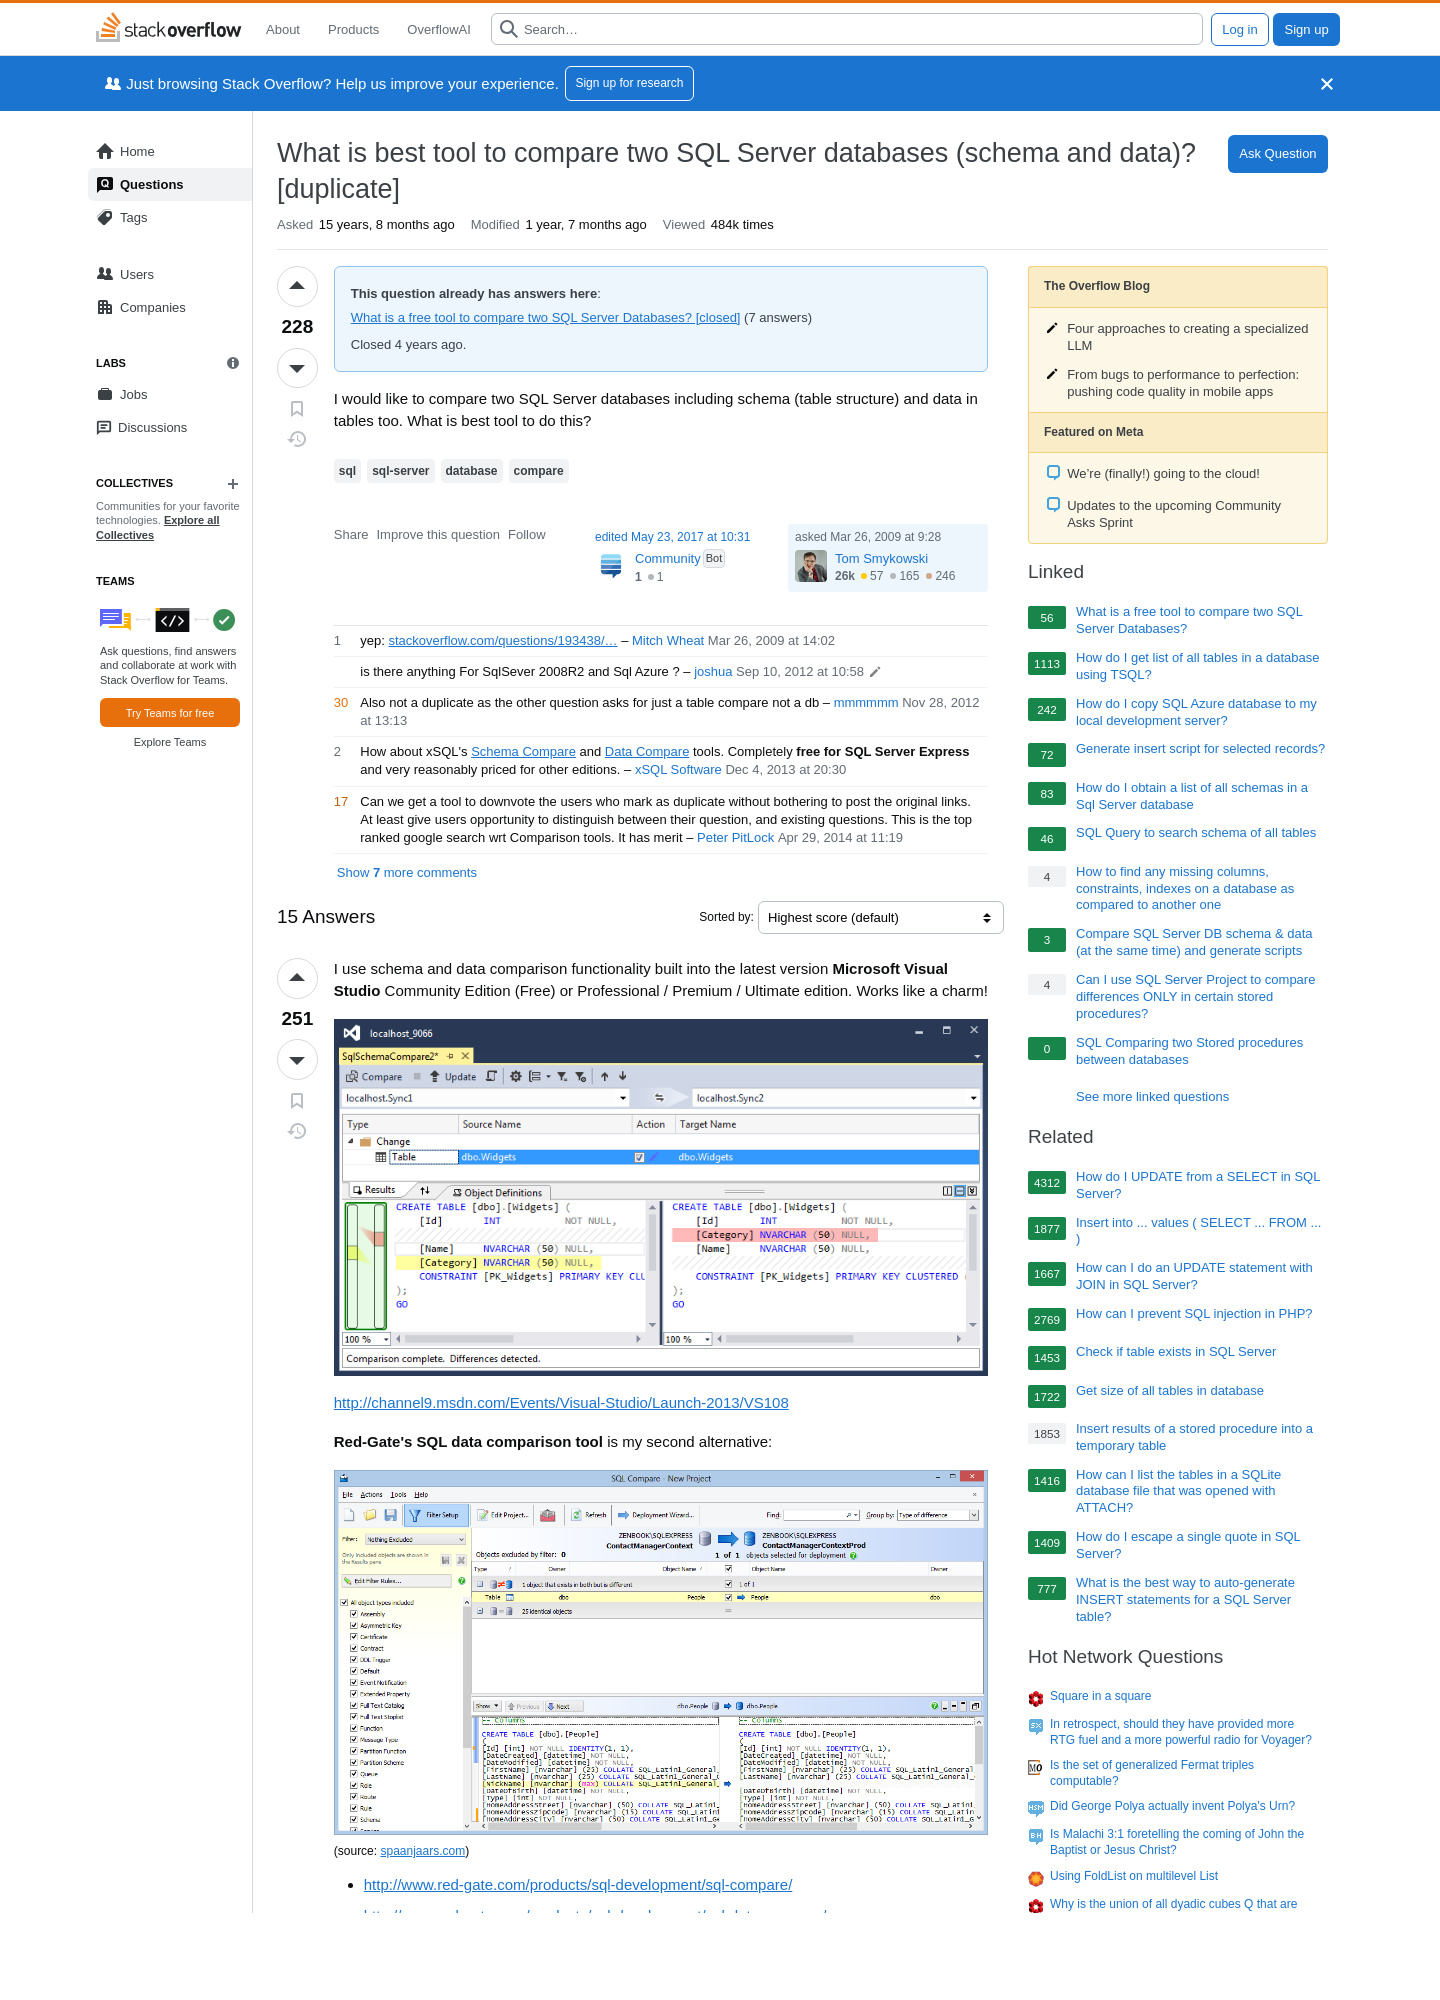Screen dimensions: 1440x2000
Task: Open linked 'Generate insert script for selected records?'
Action: point(1200,749)
